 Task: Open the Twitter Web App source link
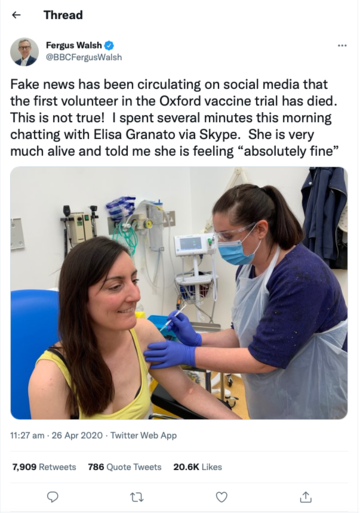coord(144,435)
